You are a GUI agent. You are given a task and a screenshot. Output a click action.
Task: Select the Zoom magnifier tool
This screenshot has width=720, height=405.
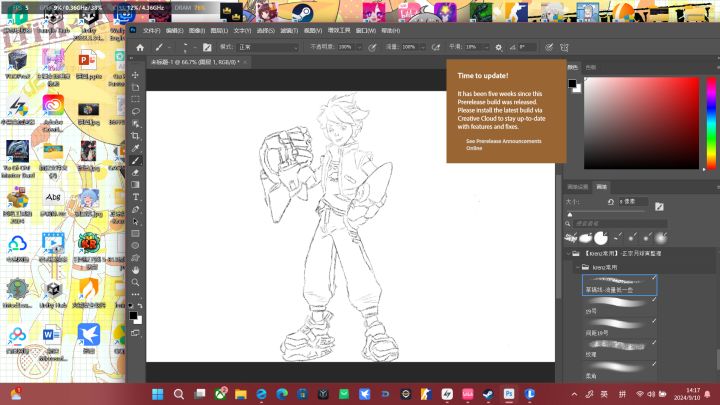(x=135, y=282)
